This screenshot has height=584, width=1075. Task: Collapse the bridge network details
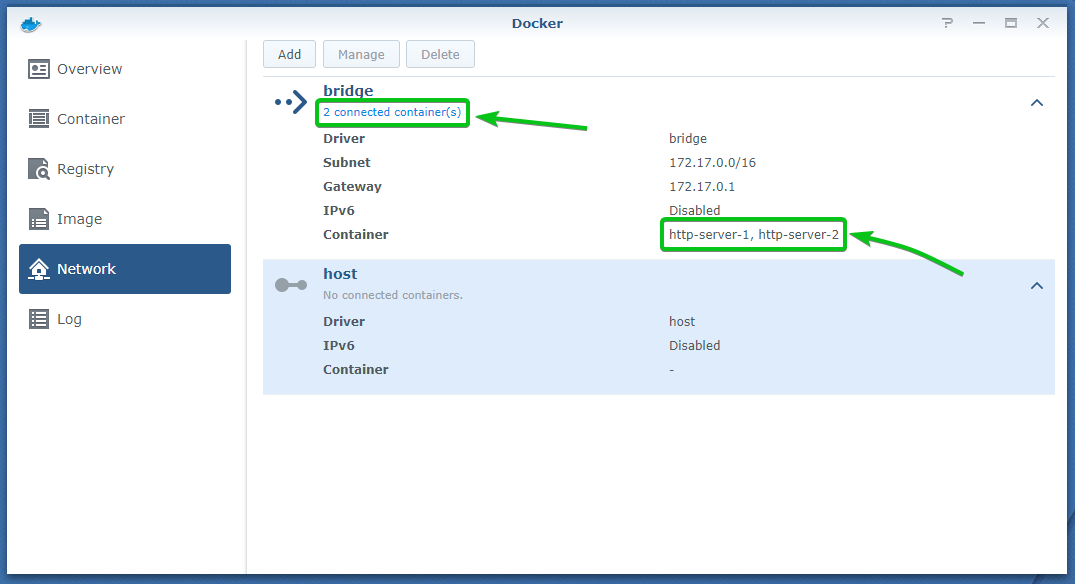tap(1037, 103)
